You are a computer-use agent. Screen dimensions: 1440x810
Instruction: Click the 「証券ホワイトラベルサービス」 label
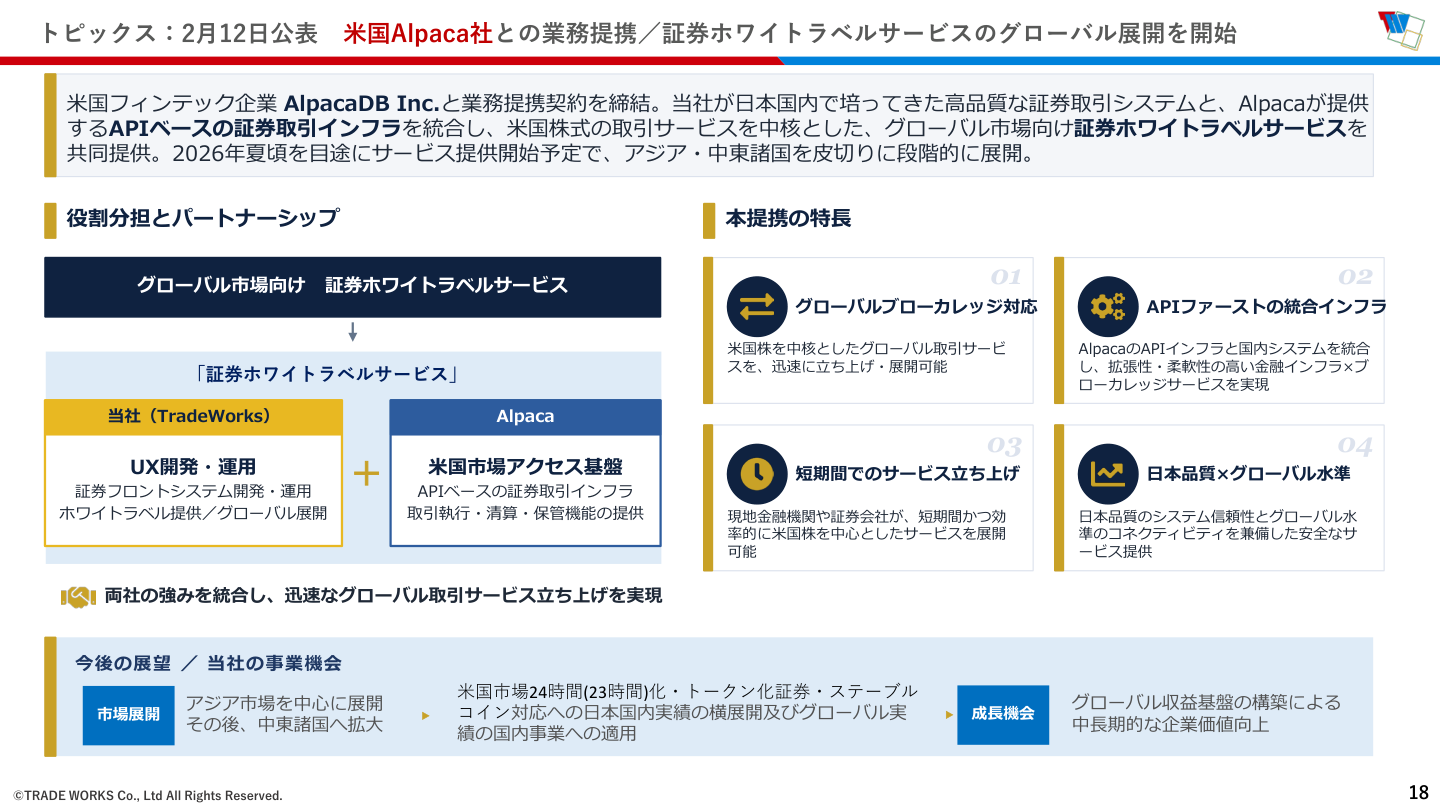click(x=326, y=375)
